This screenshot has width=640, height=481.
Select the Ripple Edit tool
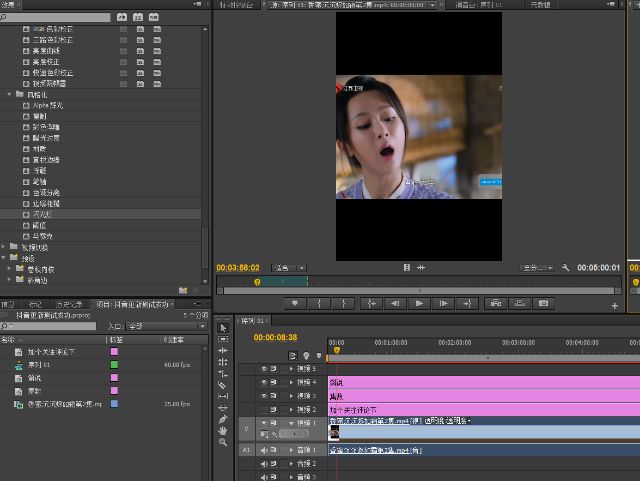click(223, 350)
